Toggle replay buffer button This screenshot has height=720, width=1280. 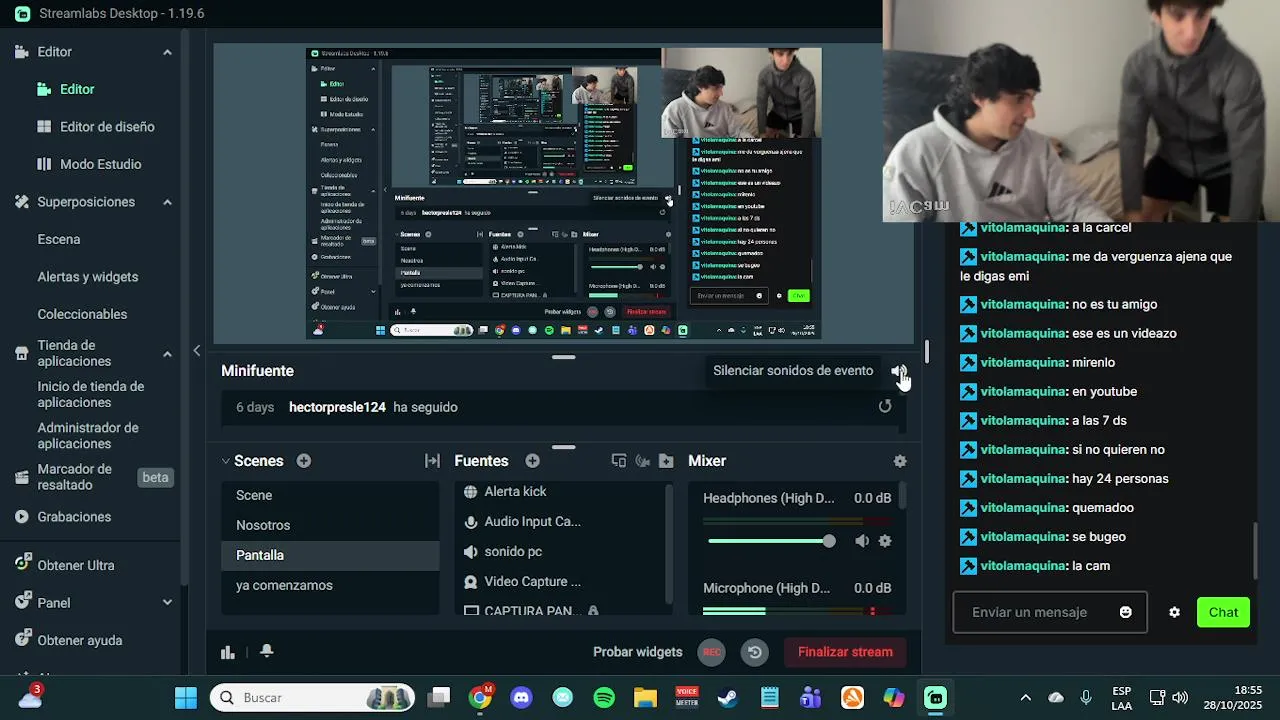pos(755,652)
